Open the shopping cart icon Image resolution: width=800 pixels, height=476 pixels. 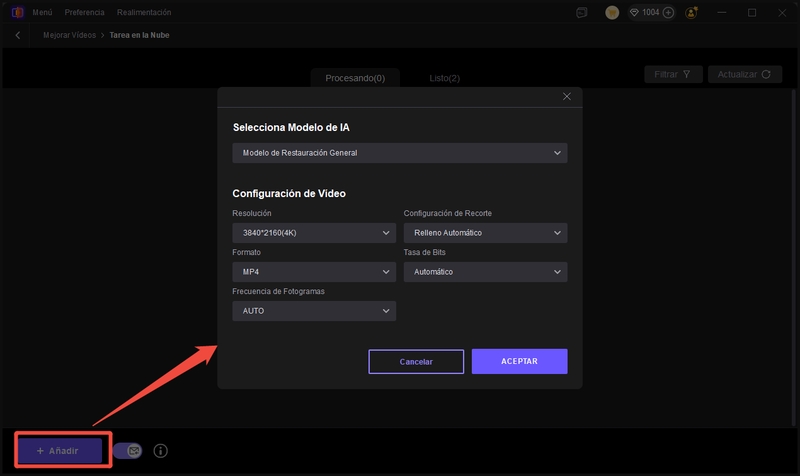[612, 13]
